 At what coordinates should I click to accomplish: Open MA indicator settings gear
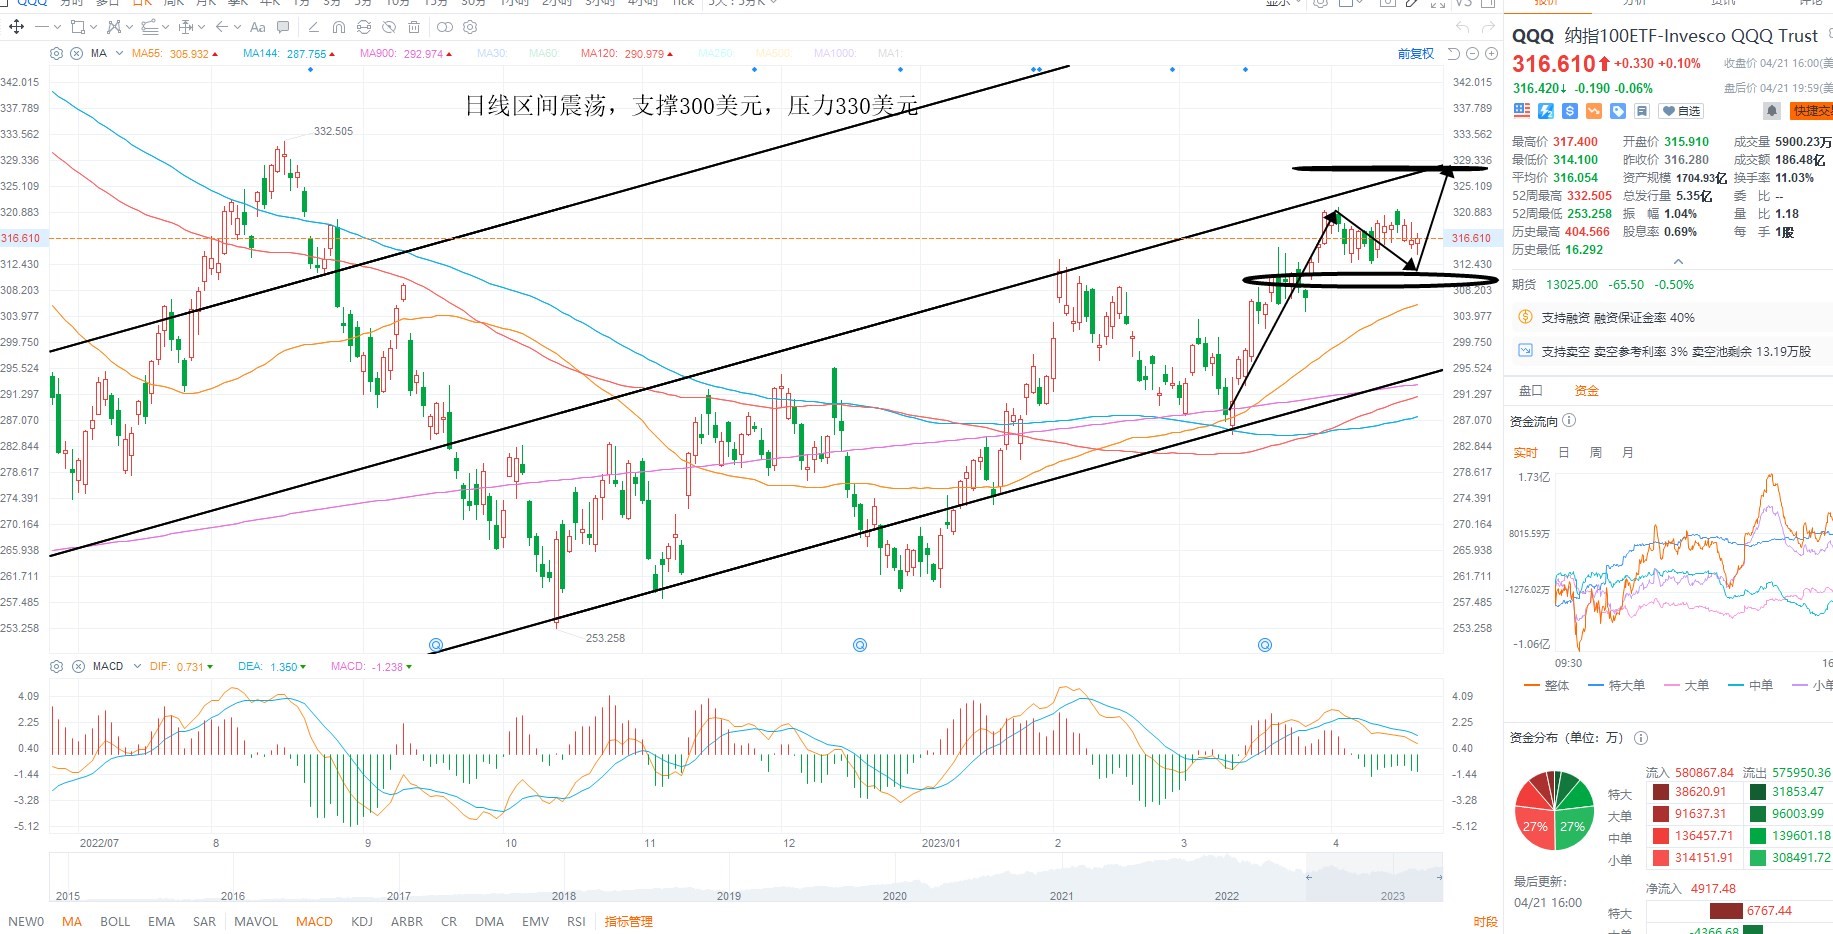coord(57,53)
